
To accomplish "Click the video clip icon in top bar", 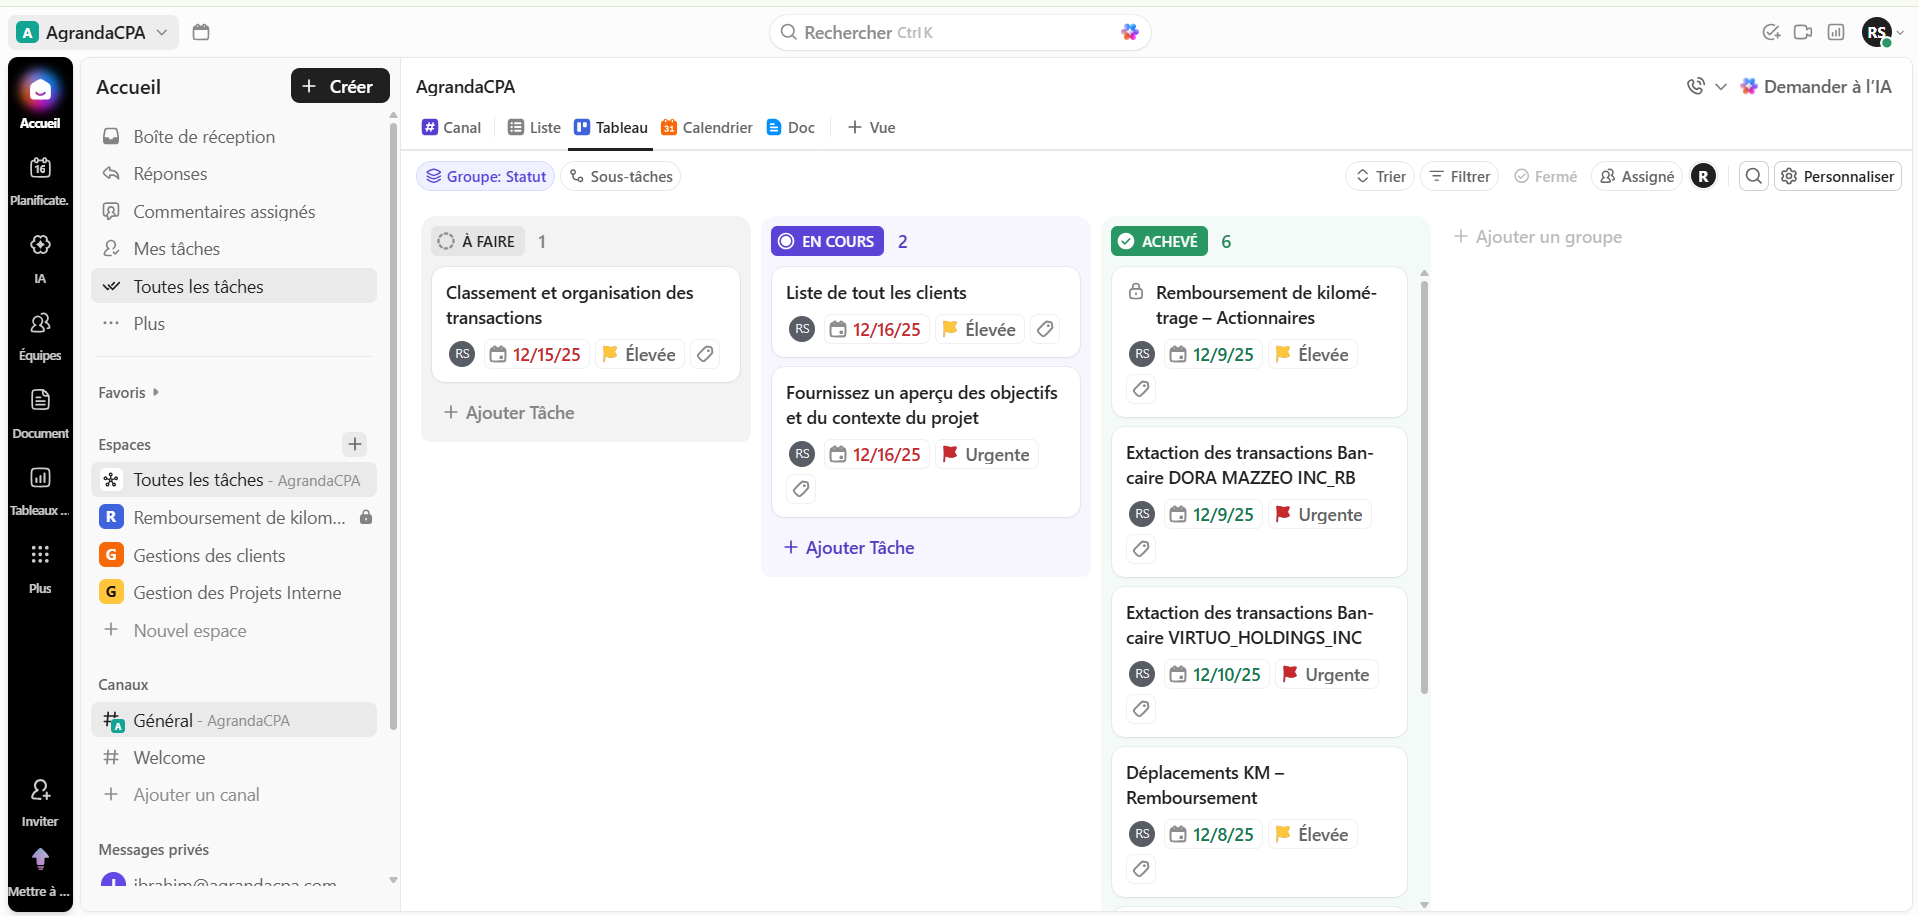I will (1803, 32).
